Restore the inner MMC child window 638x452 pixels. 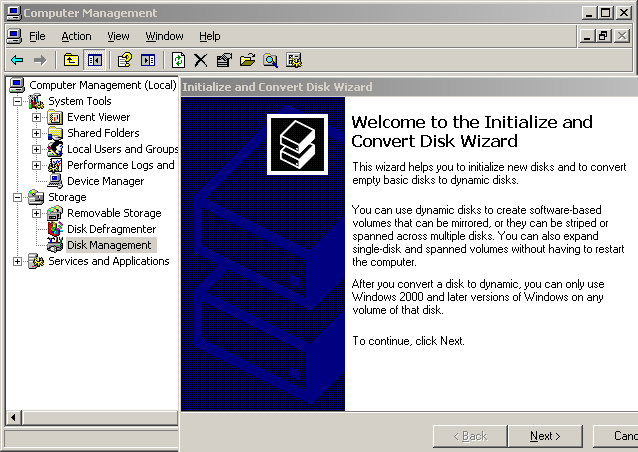603,36
